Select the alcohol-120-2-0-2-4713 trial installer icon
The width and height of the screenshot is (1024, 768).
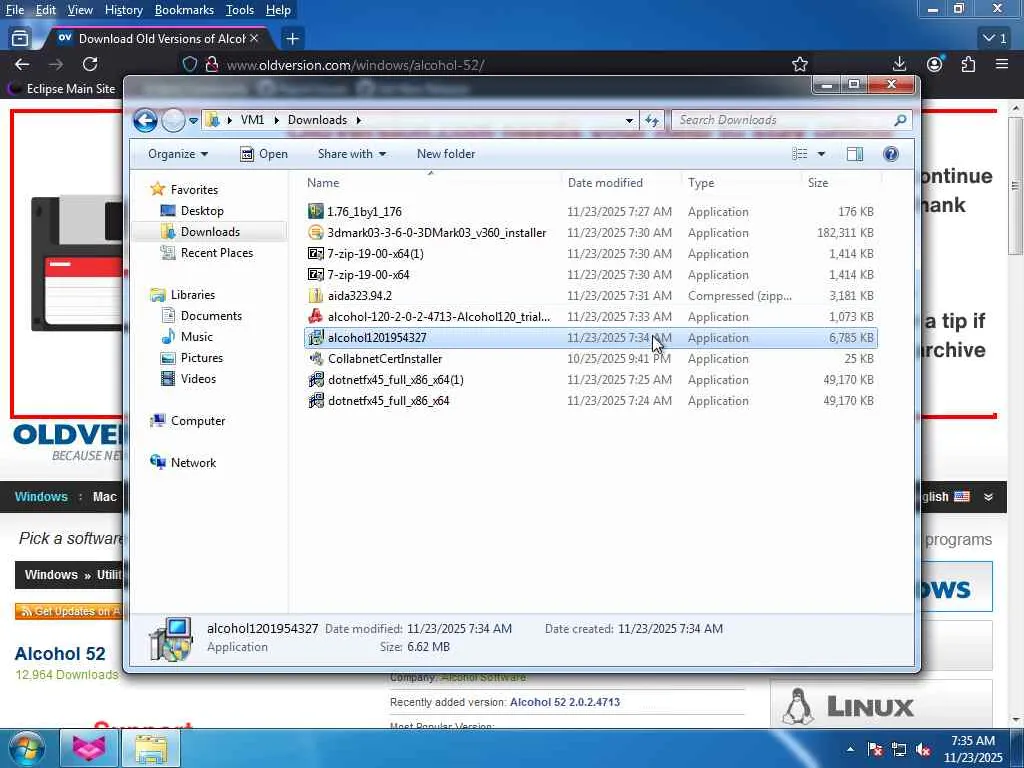[315, 317]
